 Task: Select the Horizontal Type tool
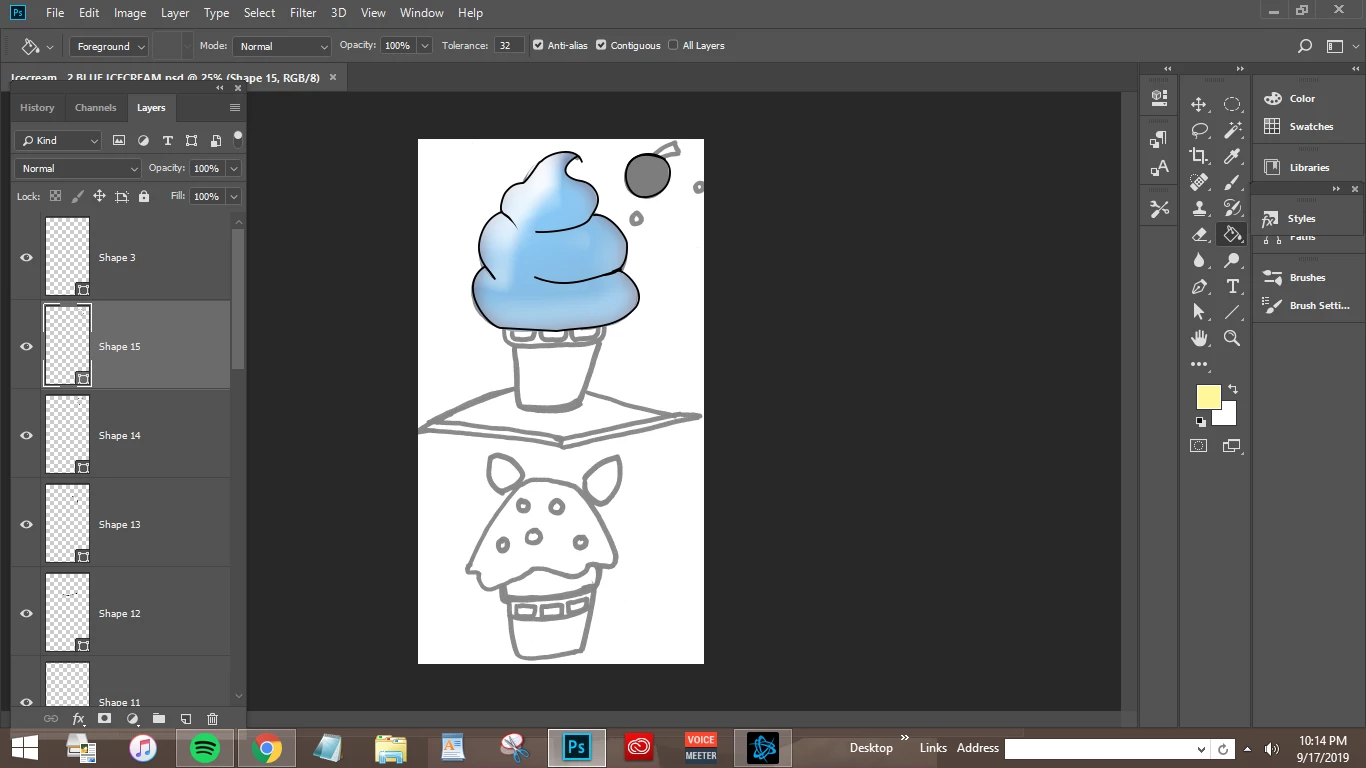(x=1232, y=286)
